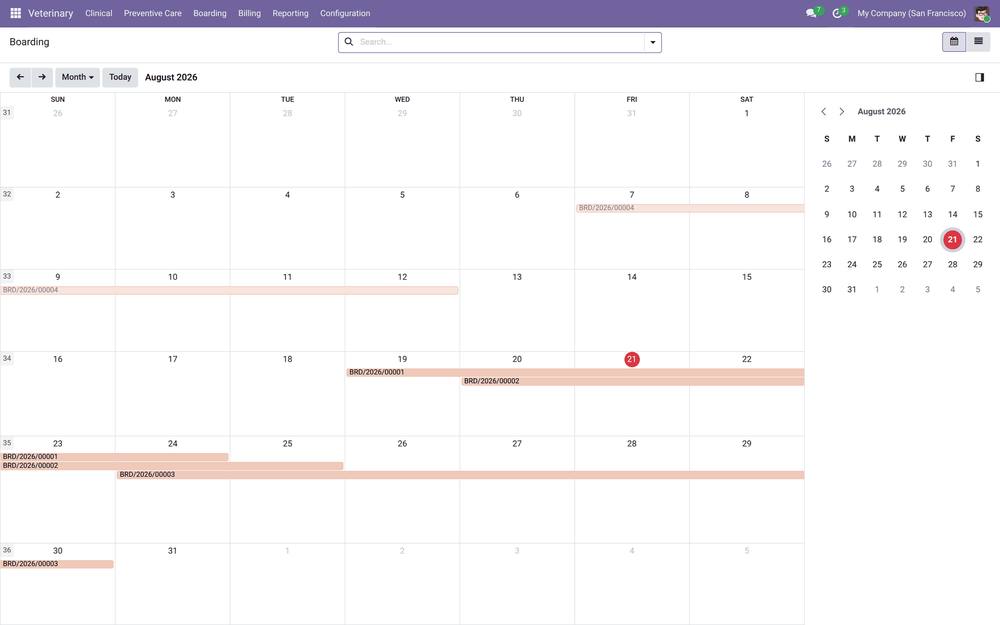The image size is (1000, 625).
Task: Open the activities clock icon
Action: click(x=837, y=13)
